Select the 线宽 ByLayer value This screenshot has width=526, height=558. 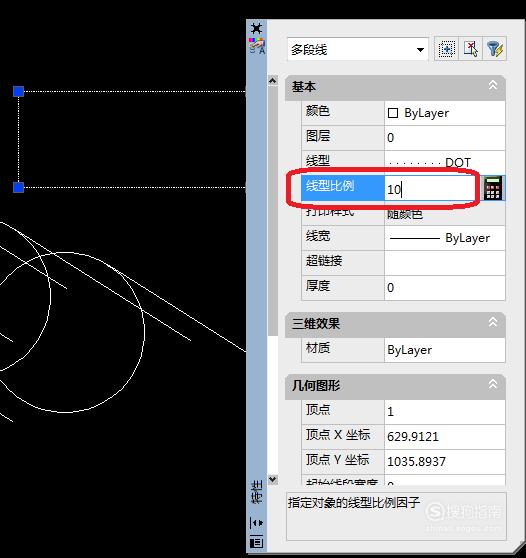(x=445, y=238)
